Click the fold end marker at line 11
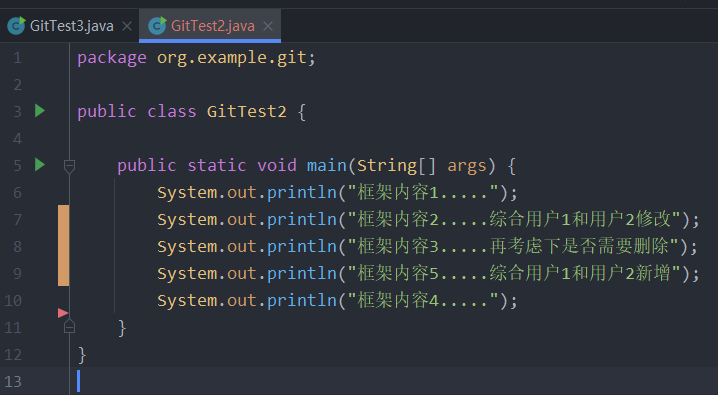 pyautogui.click(x=69, y=326)
